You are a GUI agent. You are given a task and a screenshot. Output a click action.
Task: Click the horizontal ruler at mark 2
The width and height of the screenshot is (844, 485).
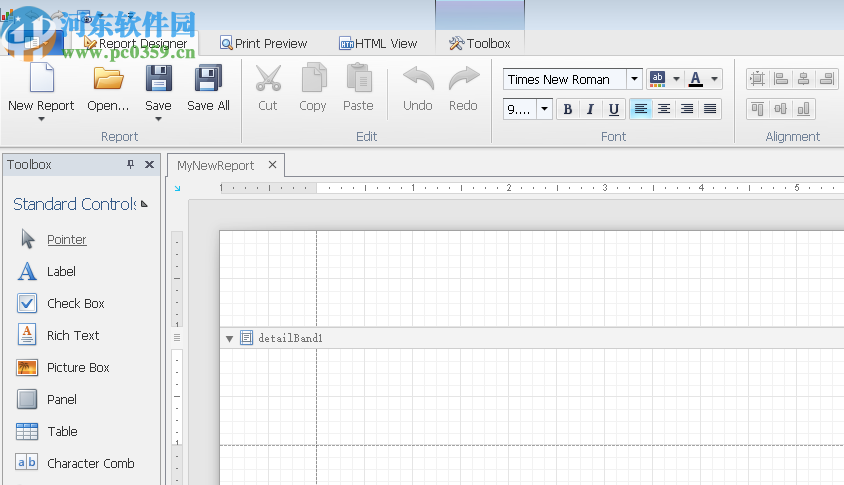point(508,187)
